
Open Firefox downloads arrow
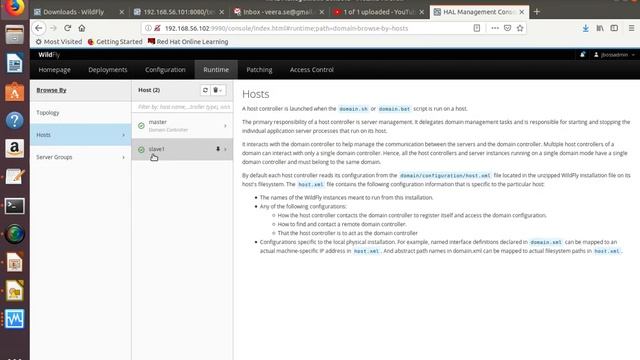point(585,28)
